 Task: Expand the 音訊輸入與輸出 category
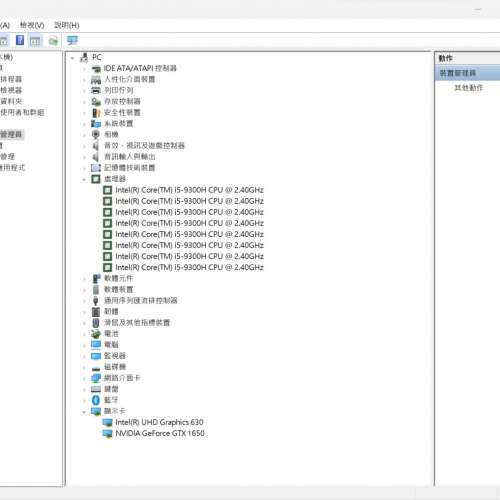(84, 157)
